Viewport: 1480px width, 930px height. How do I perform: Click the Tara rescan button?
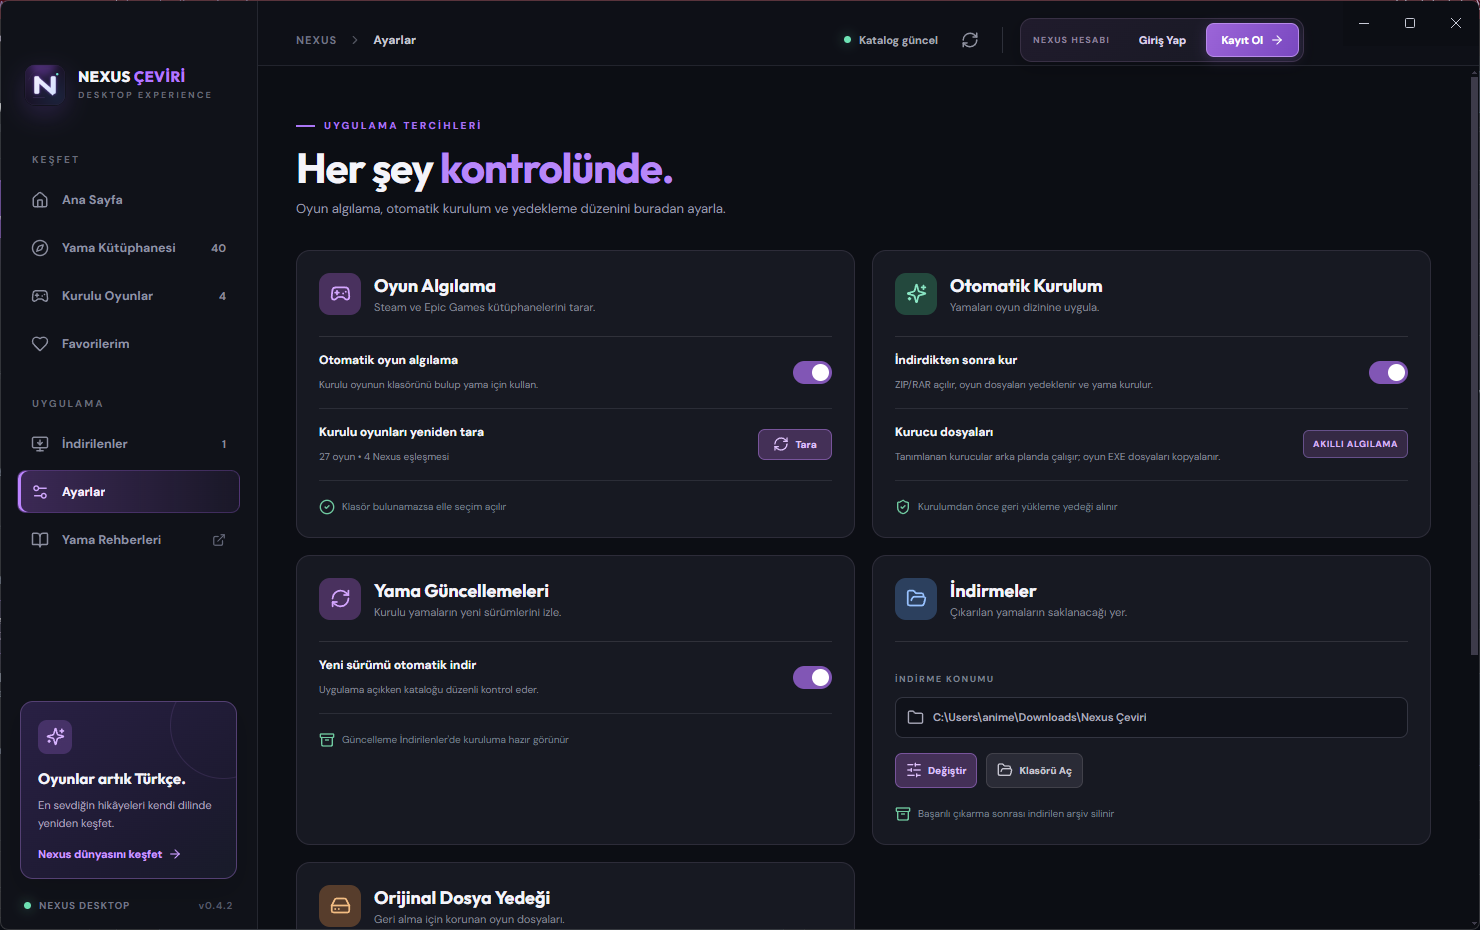pos(795,444)
